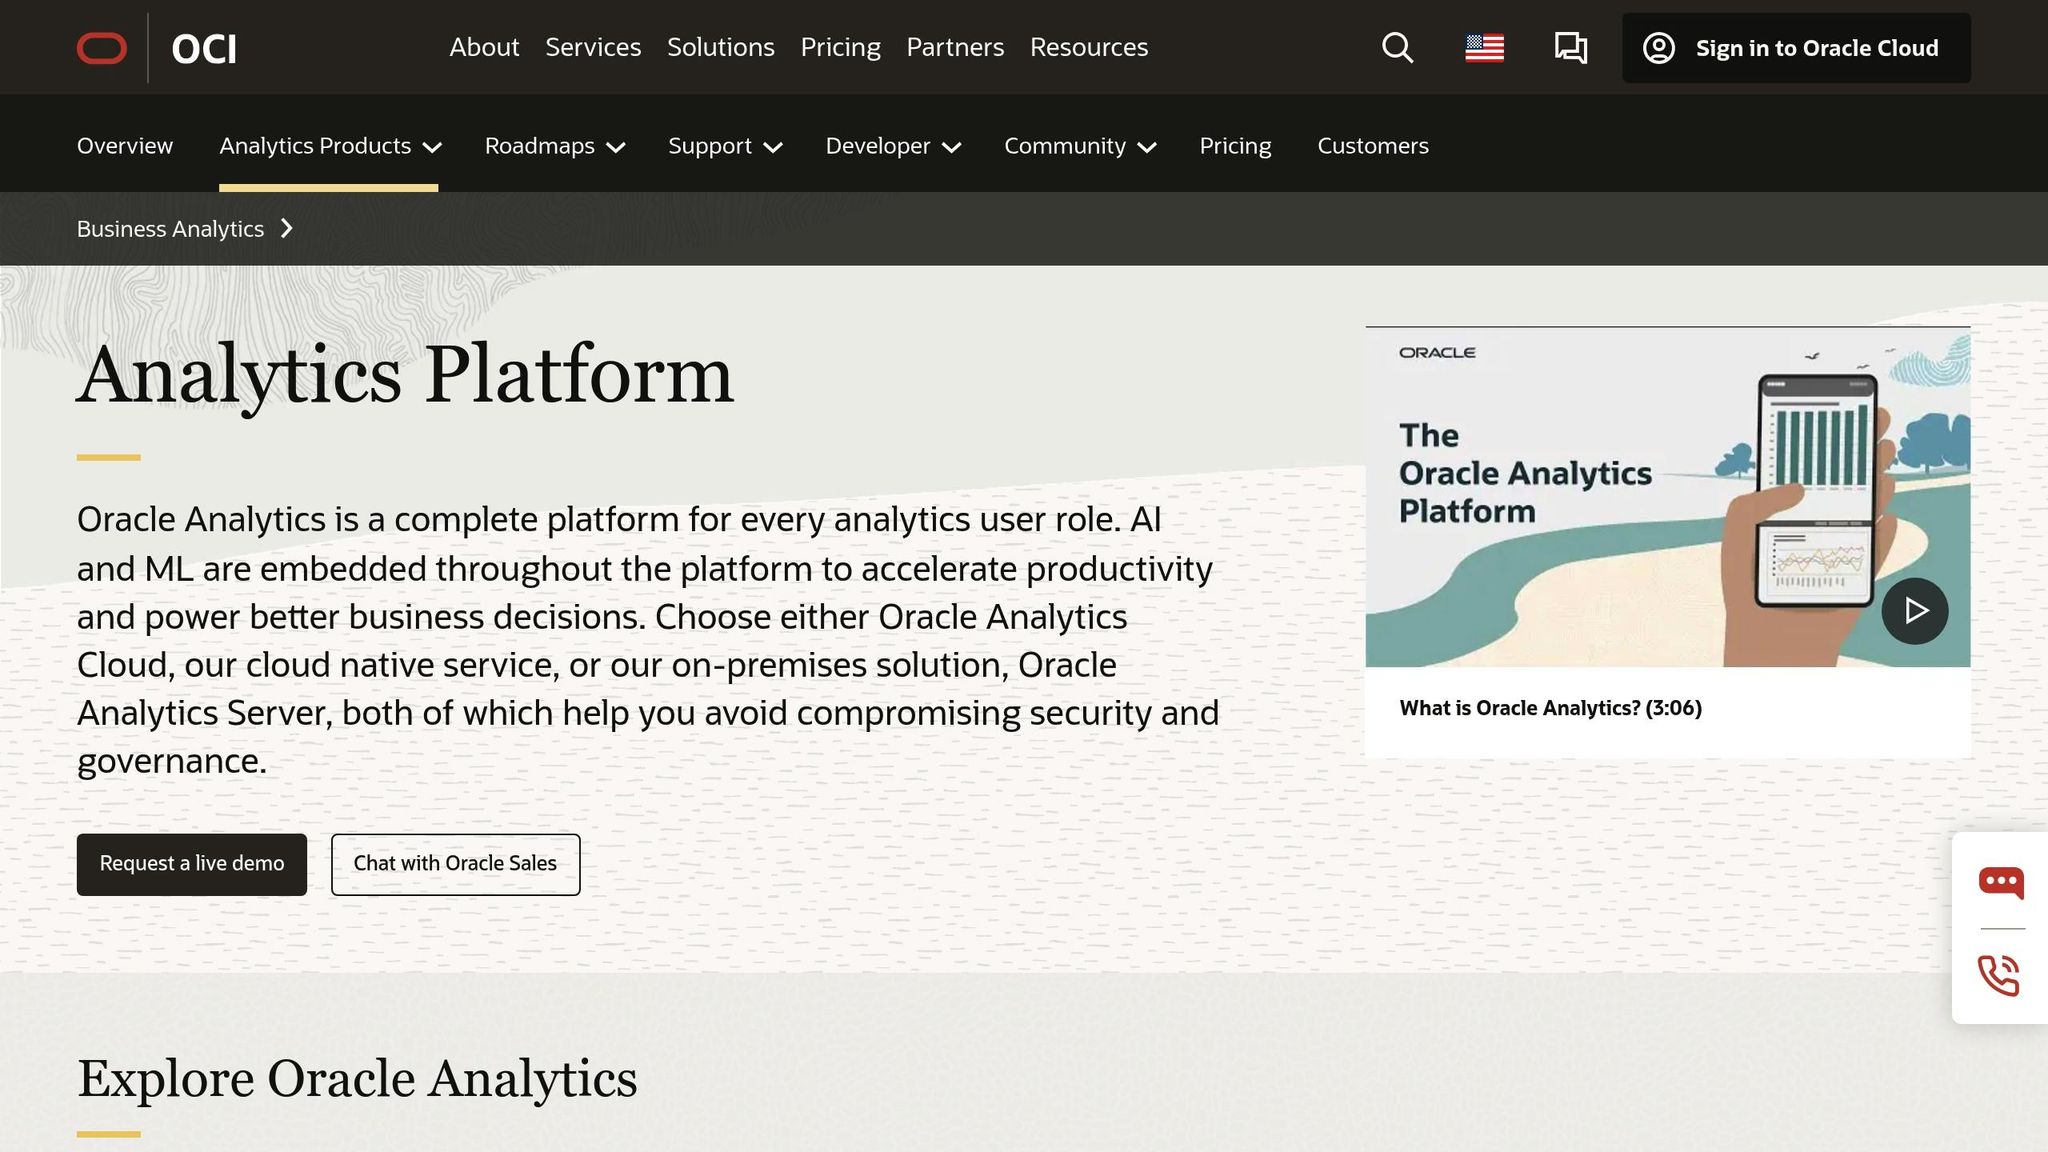Open the contact chat icon near Sign in
This screenshot has height=1152, width=2048.
point(1569,47)
